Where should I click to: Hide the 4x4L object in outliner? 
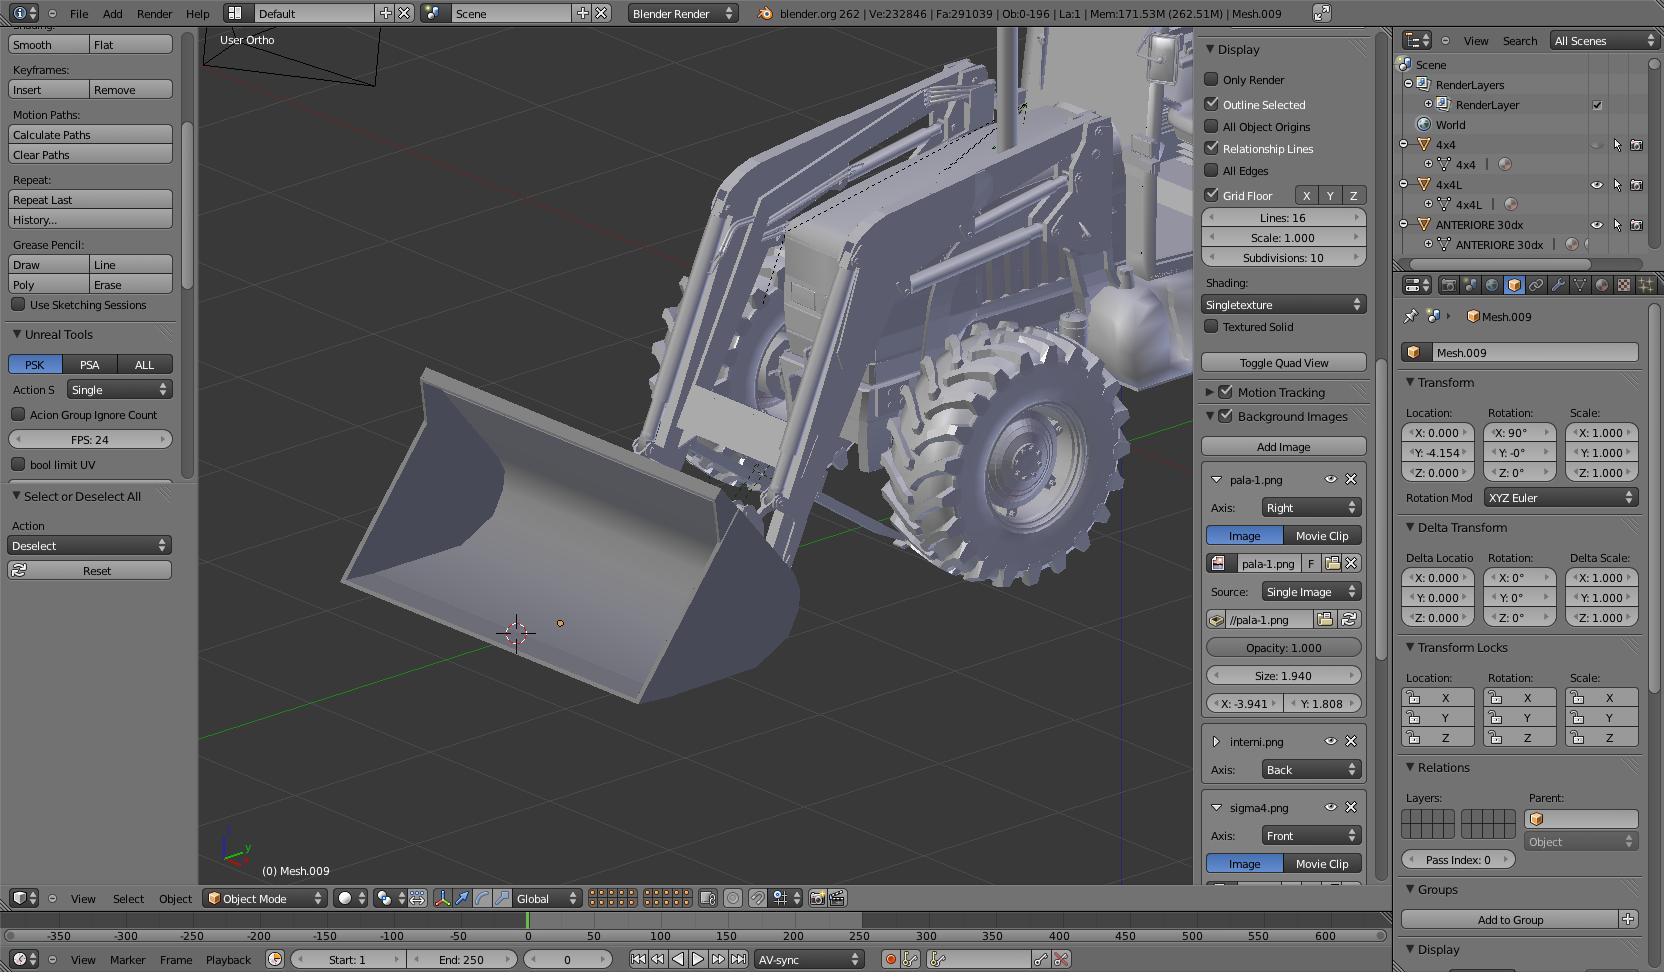click(x=1597, y=185)
